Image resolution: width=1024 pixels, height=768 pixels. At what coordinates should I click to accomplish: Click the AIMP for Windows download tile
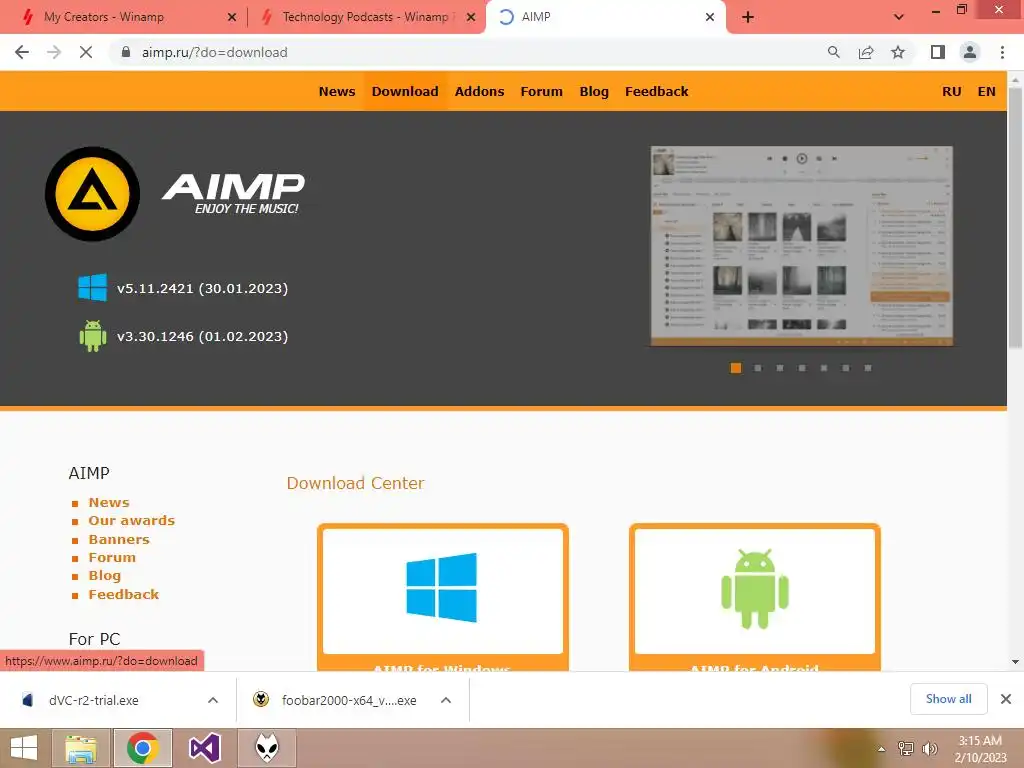(x=443, y=597)
